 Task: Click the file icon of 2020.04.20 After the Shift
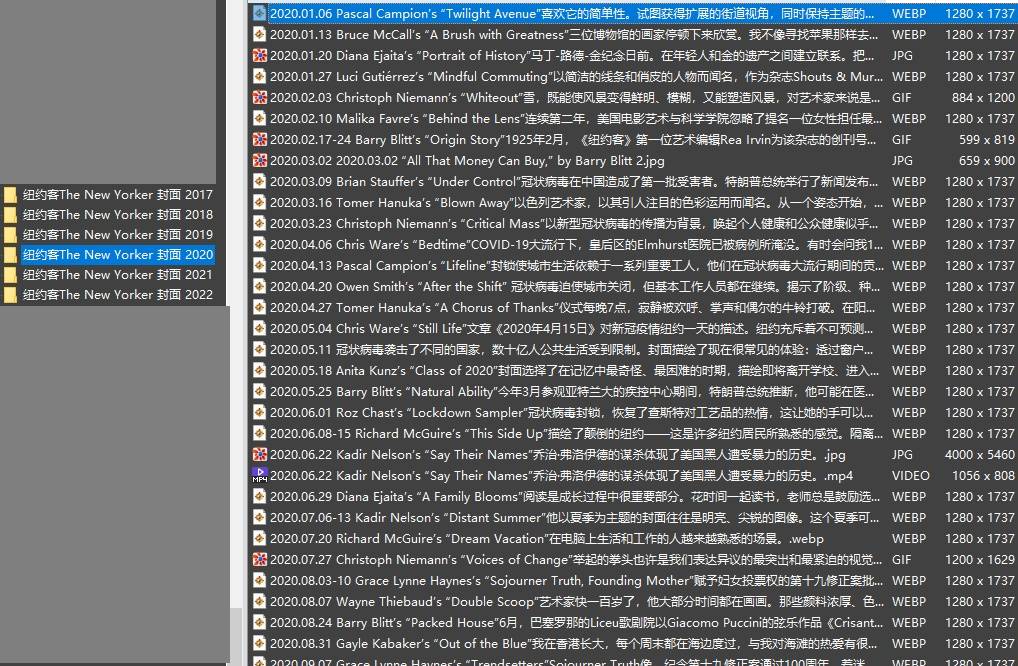tap(259, 286)
